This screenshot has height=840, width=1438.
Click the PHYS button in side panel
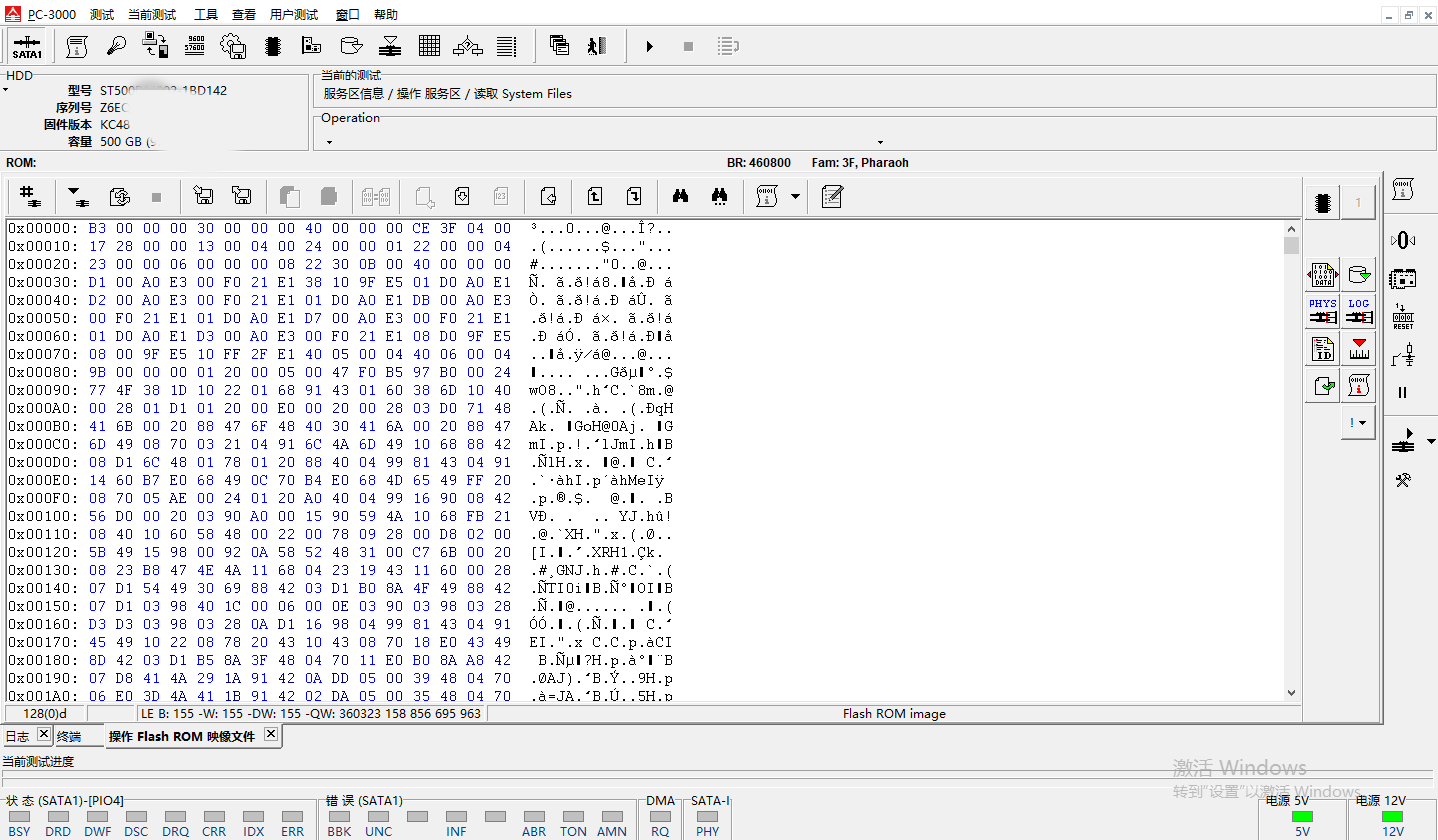[x=1322, y=310]
